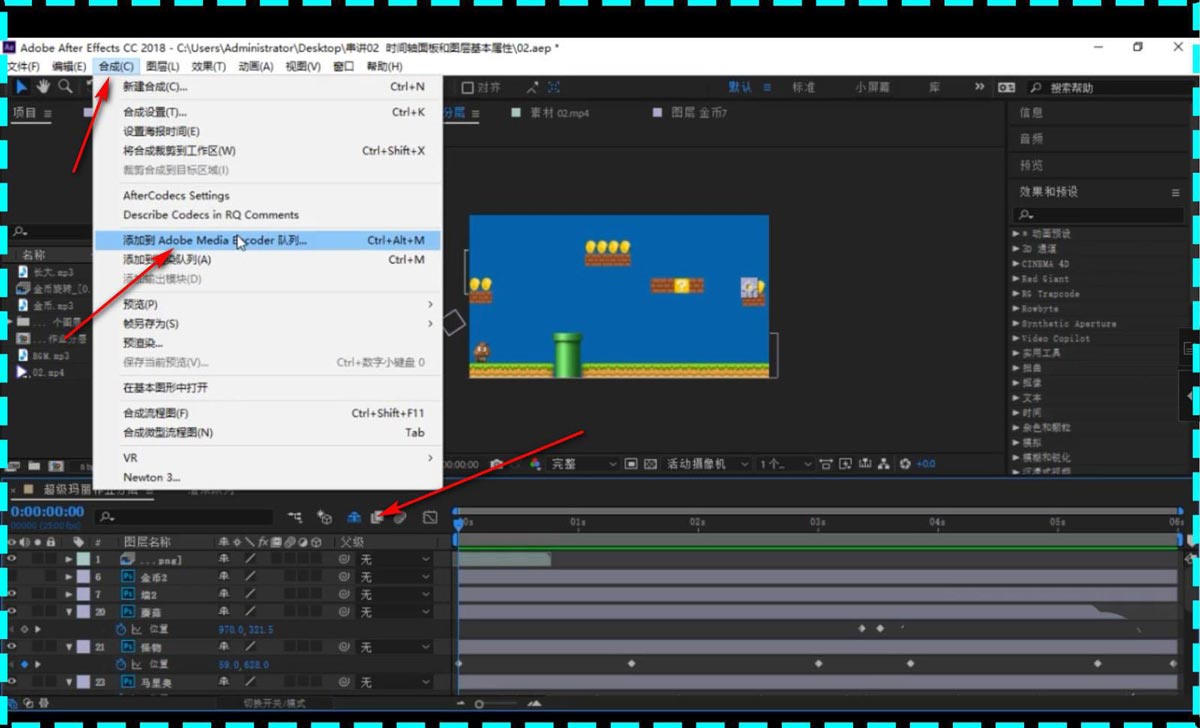Open the Graph Editor in timeline
1200x728 pixels.
(x=430, y=517)
